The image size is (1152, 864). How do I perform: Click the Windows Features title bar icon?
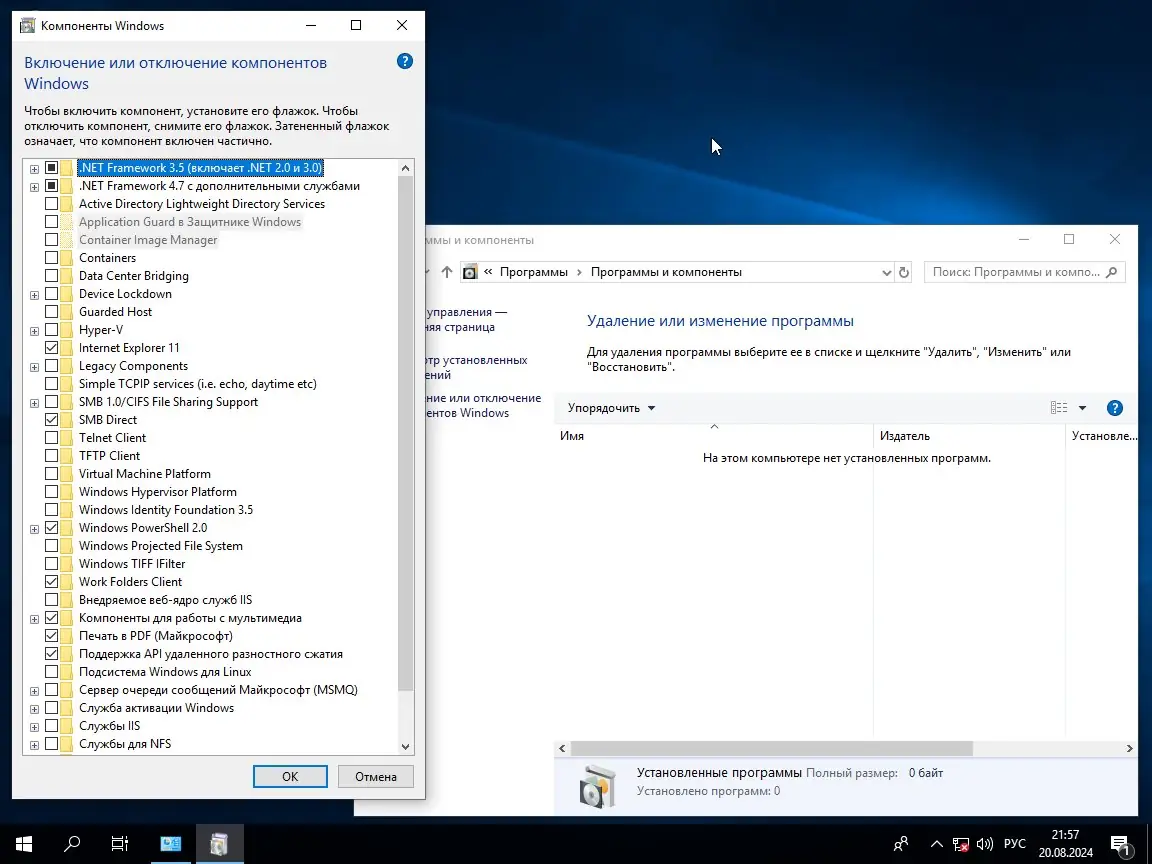[x=27, y=26]
